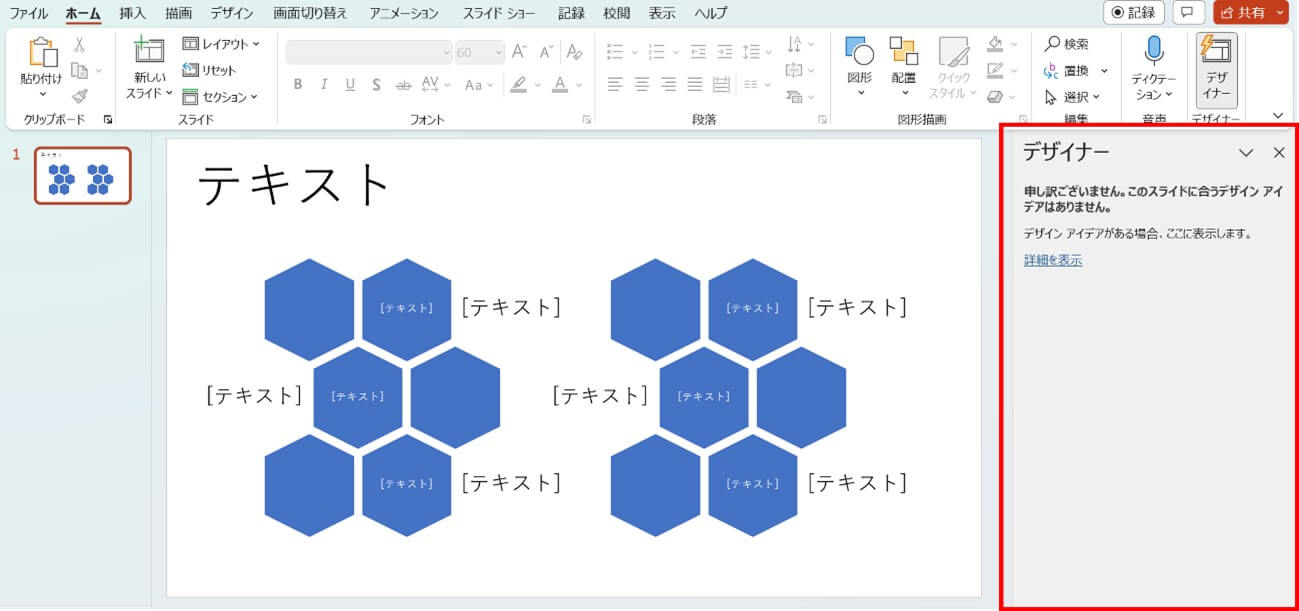
Task: Select slide 1 thumbnail
Action: point(83,176)
